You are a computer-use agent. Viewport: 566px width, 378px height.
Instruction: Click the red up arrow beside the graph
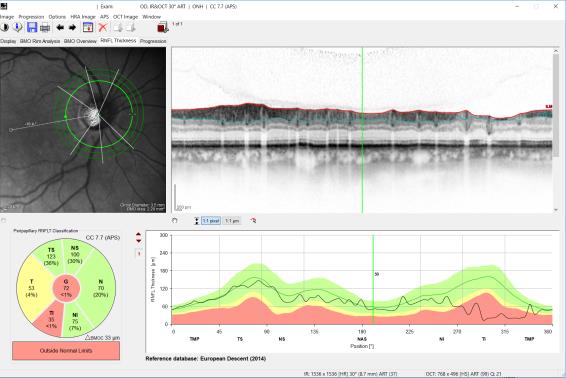[x=139, y=235]
